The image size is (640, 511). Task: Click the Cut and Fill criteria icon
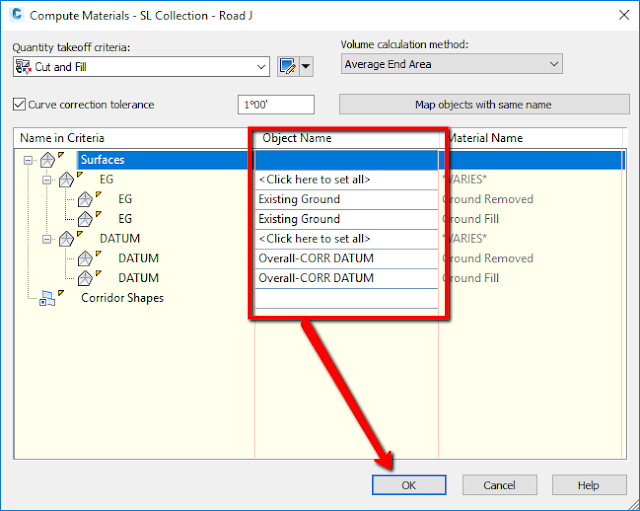[23, 67]
